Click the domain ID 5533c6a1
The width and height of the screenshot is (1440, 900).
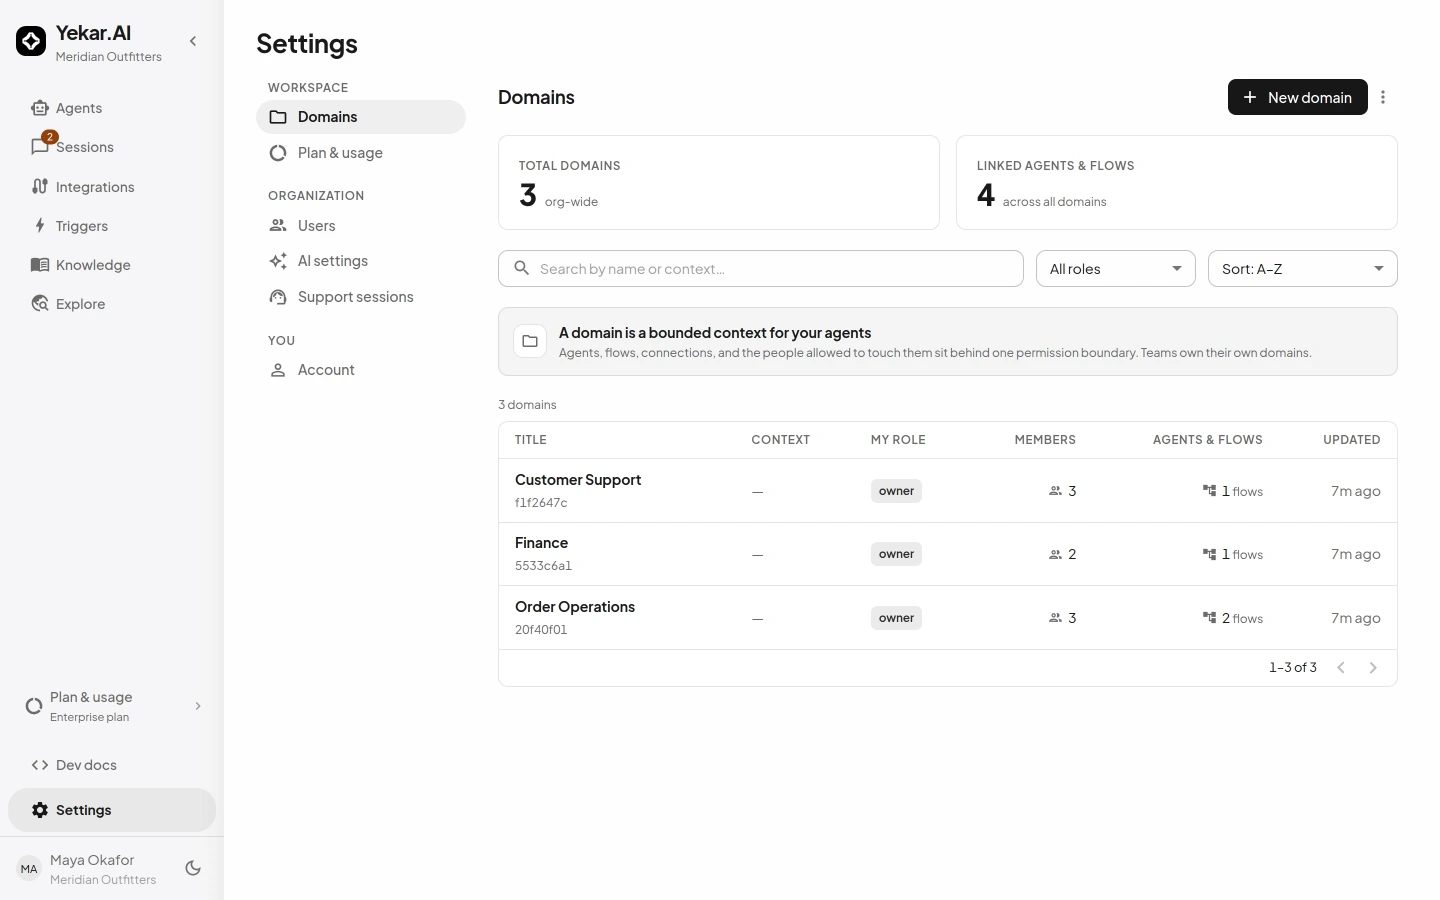(543, 566)
